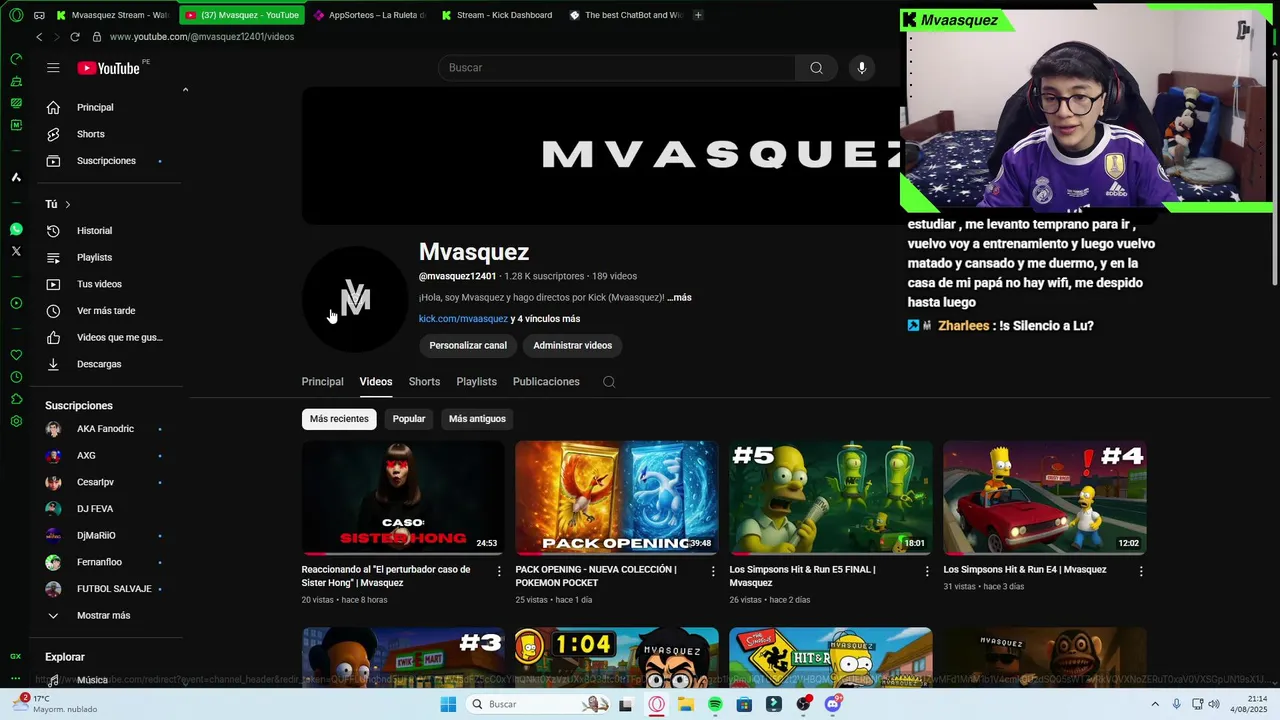The image size is (1280, 720).
Task: Open Aria AI icon in Opera sidebar
Action: tap(16, 177)
